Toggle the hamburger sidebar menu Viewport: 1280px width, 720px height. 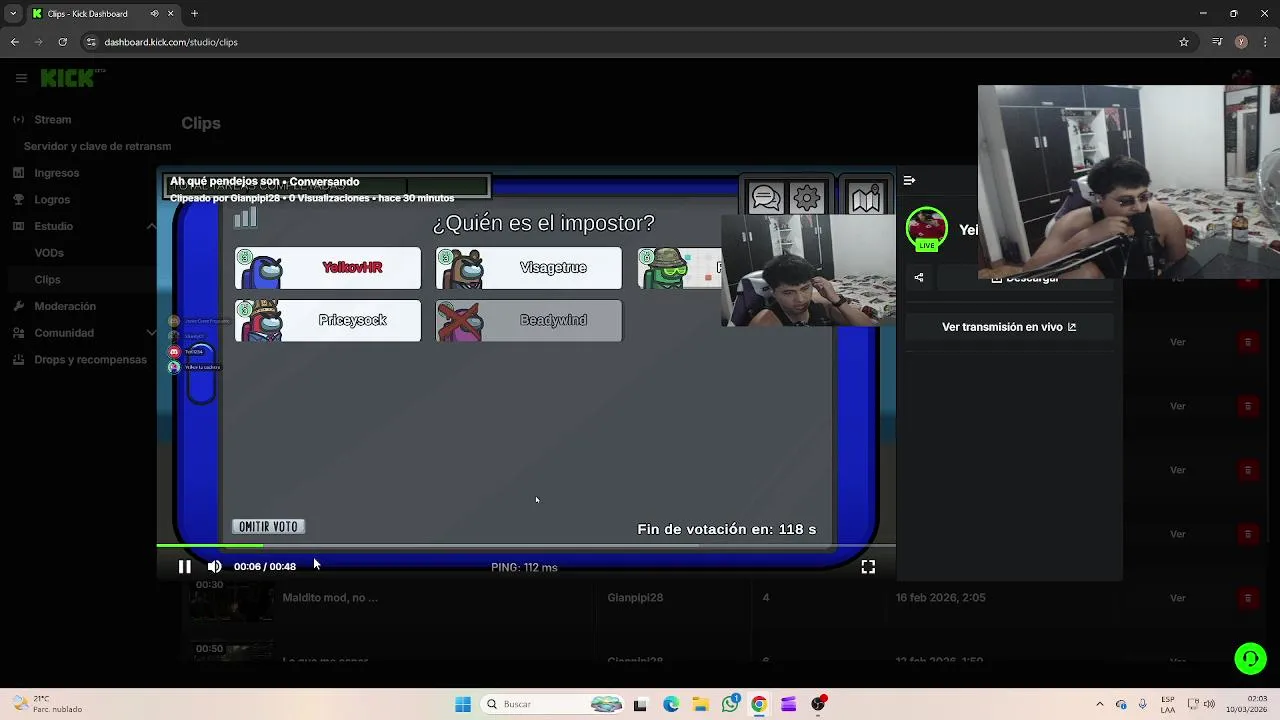[21, 78]
